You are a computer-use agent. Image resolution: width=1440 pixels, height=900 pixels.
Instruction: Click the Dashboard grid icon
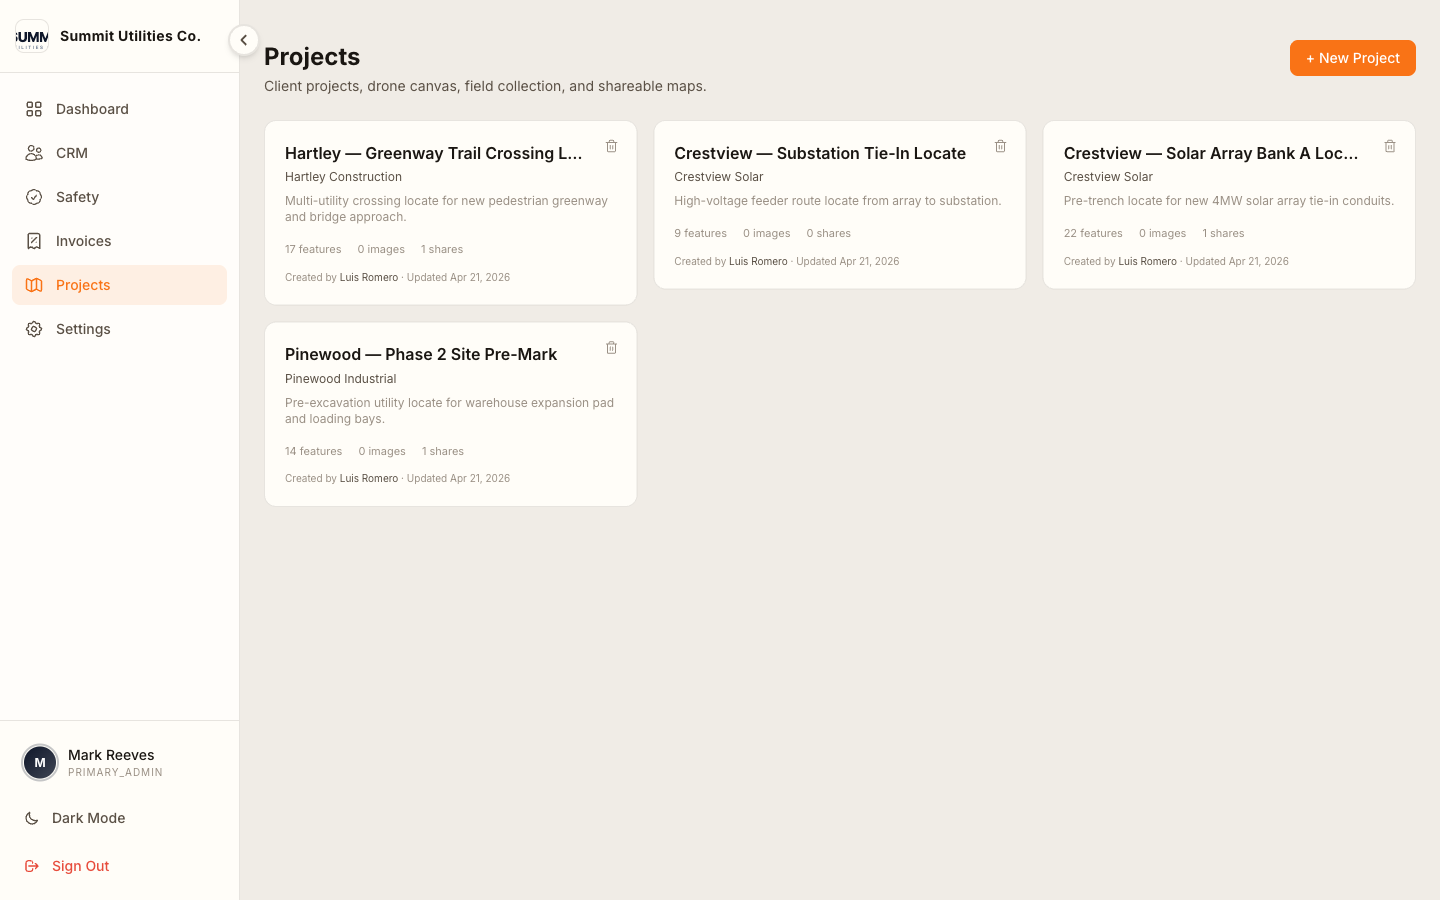[34, 109]
